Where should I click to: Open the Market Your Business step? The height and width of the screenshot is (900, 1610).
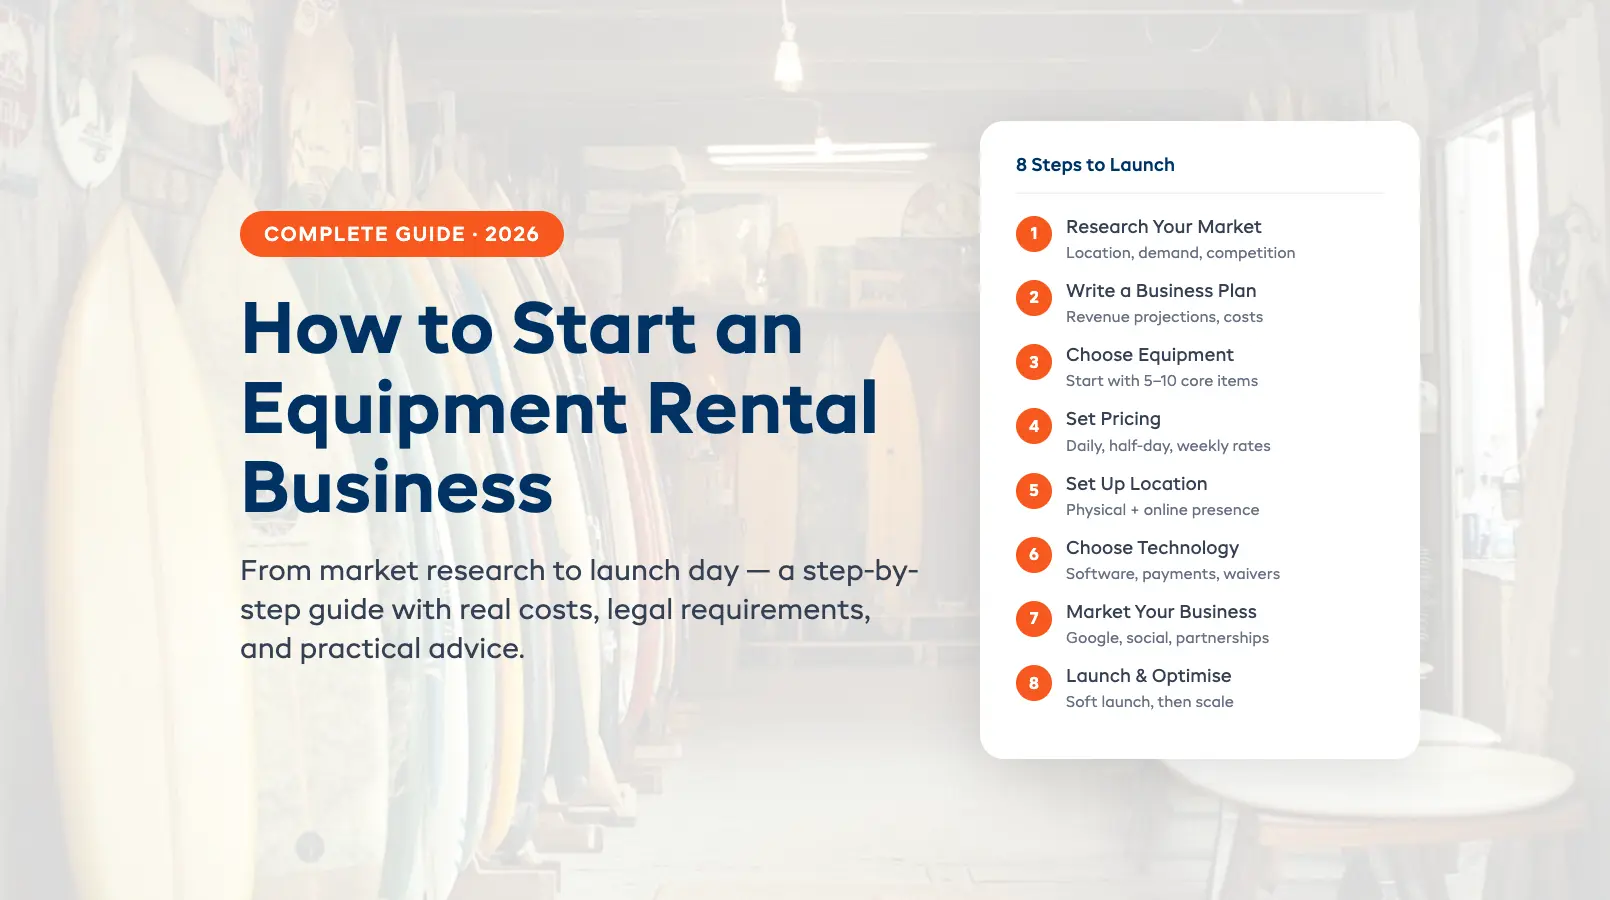1161,612
